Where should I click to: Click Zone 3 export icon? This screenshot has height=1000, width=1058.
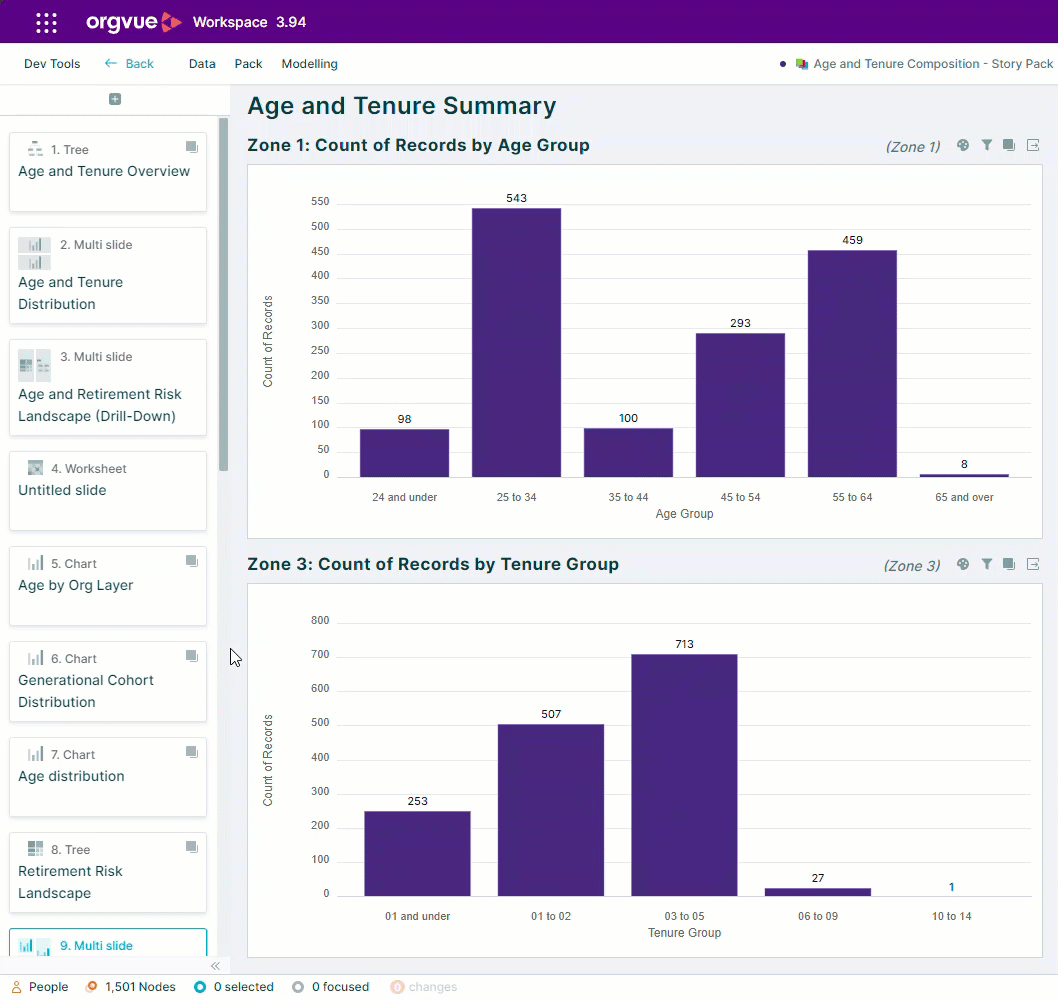pos(1032,564)
